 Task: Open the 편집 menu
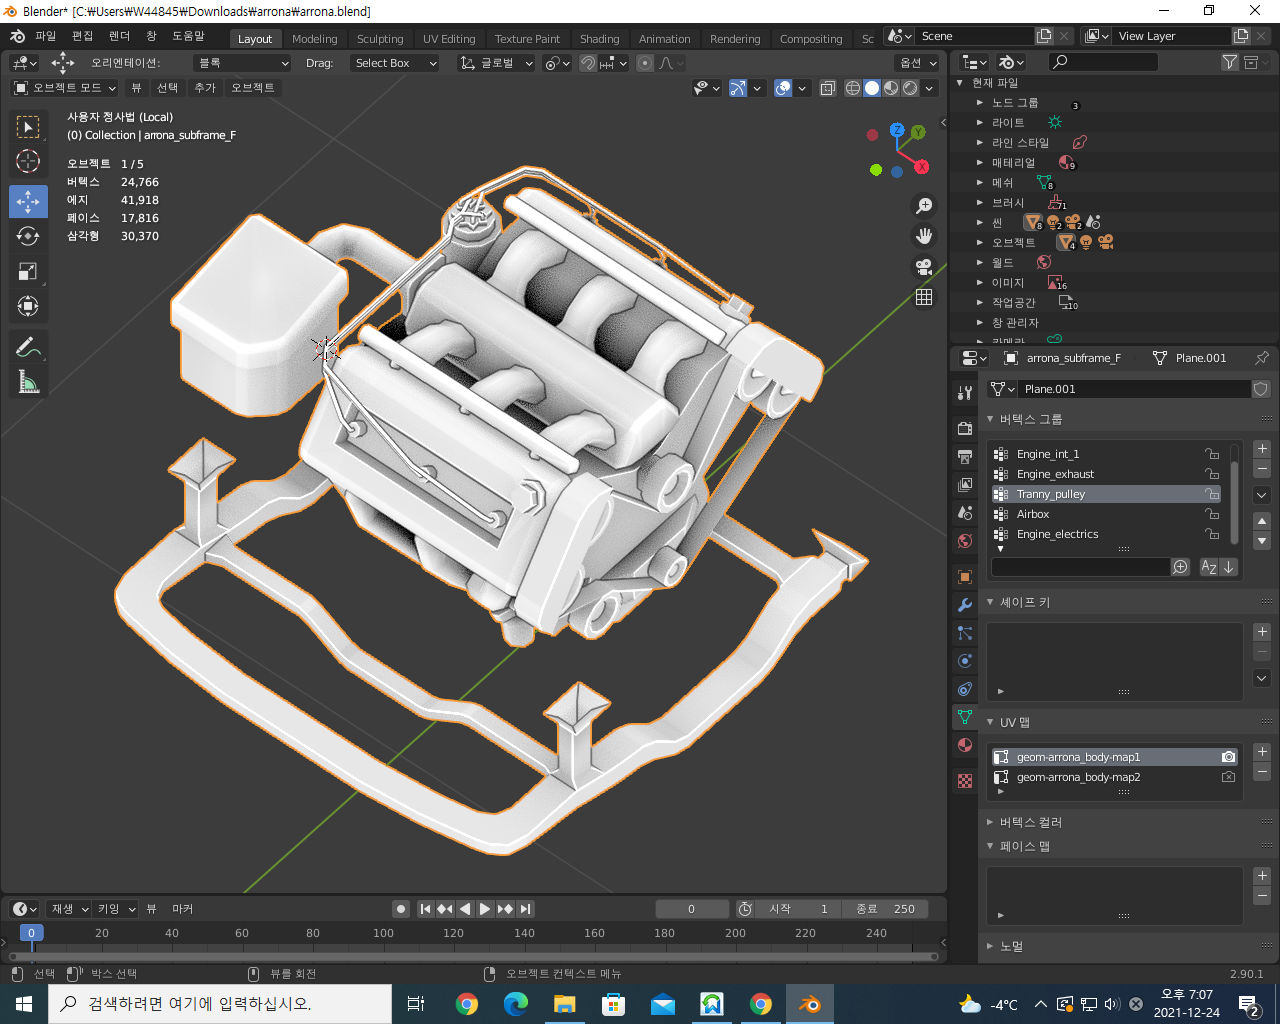pos(82,36)
